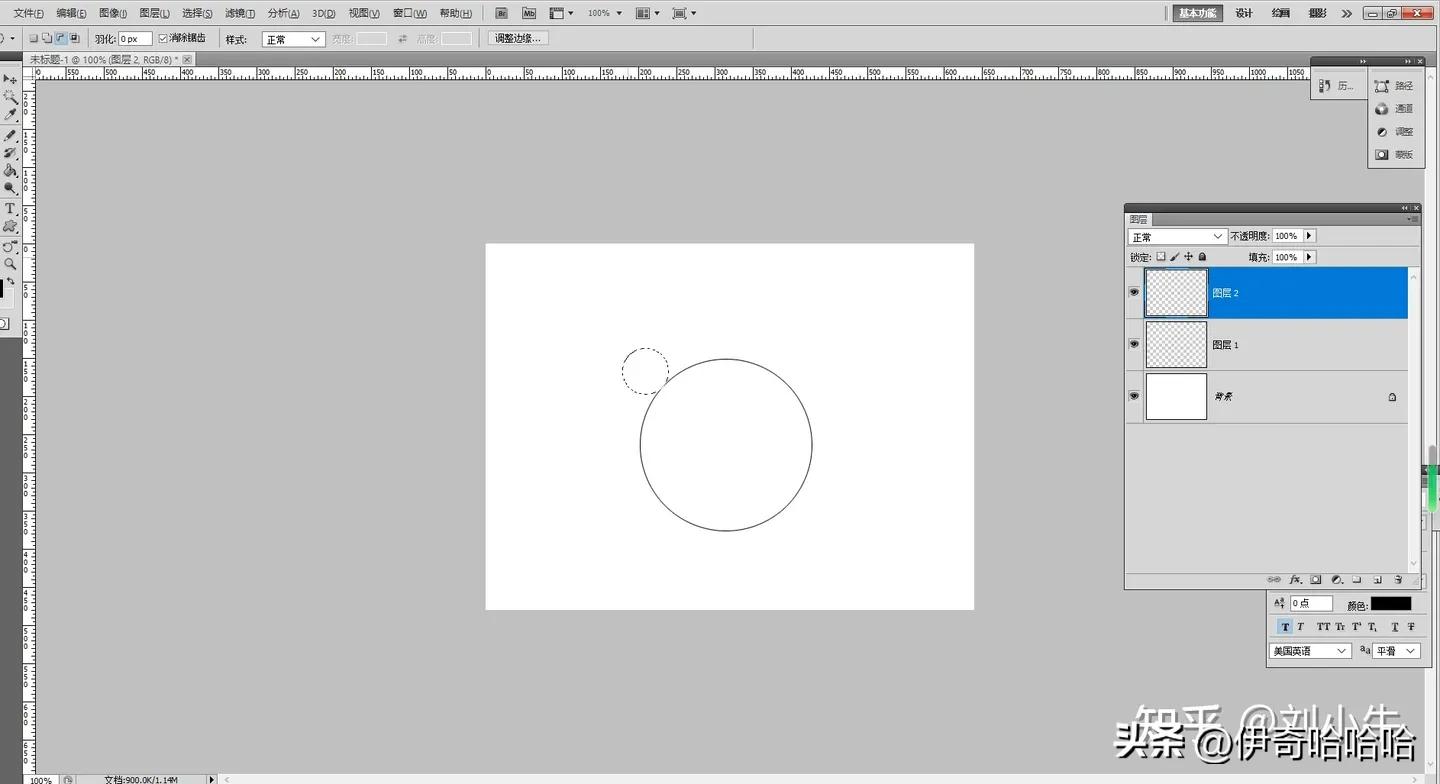Select the Paint Bucket tool

point(10,171)
